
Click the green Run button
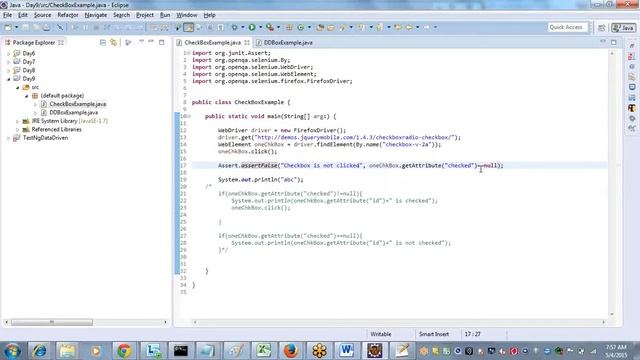252,27
